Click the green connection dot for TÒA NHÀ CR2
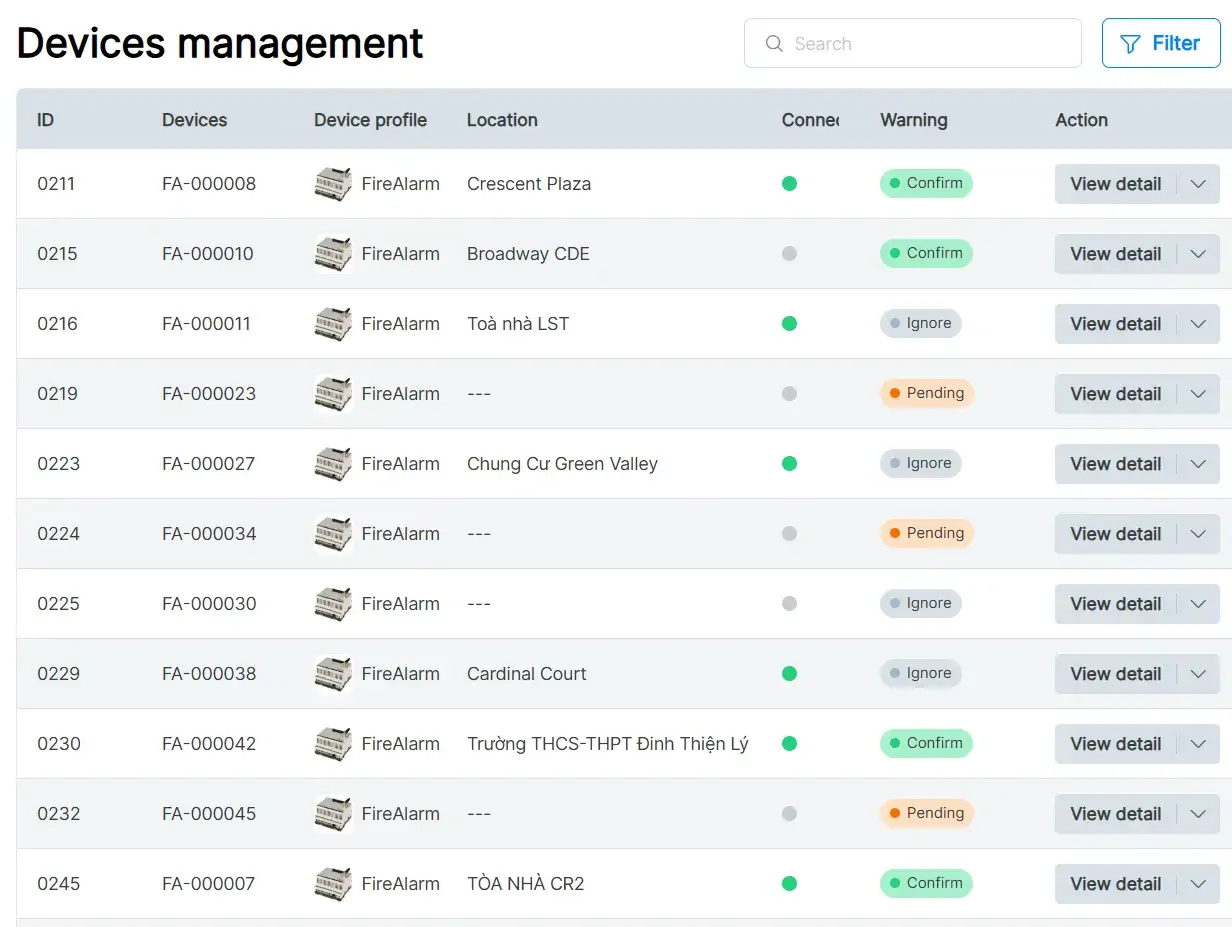Viewport: 1232px width, 927px height. pyautogui.click(x=789, y=884)
